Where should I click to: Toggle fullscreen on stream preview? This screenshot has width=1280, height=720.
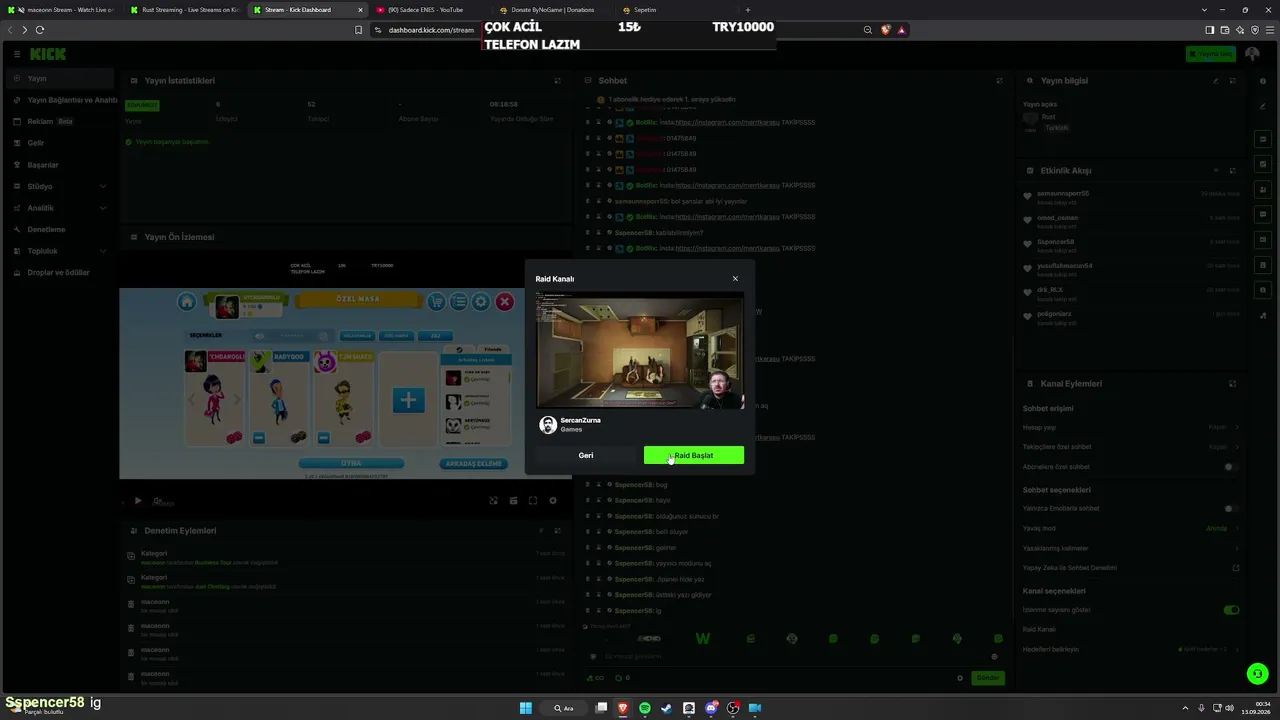pyautogui.click(x=533, y=501)
